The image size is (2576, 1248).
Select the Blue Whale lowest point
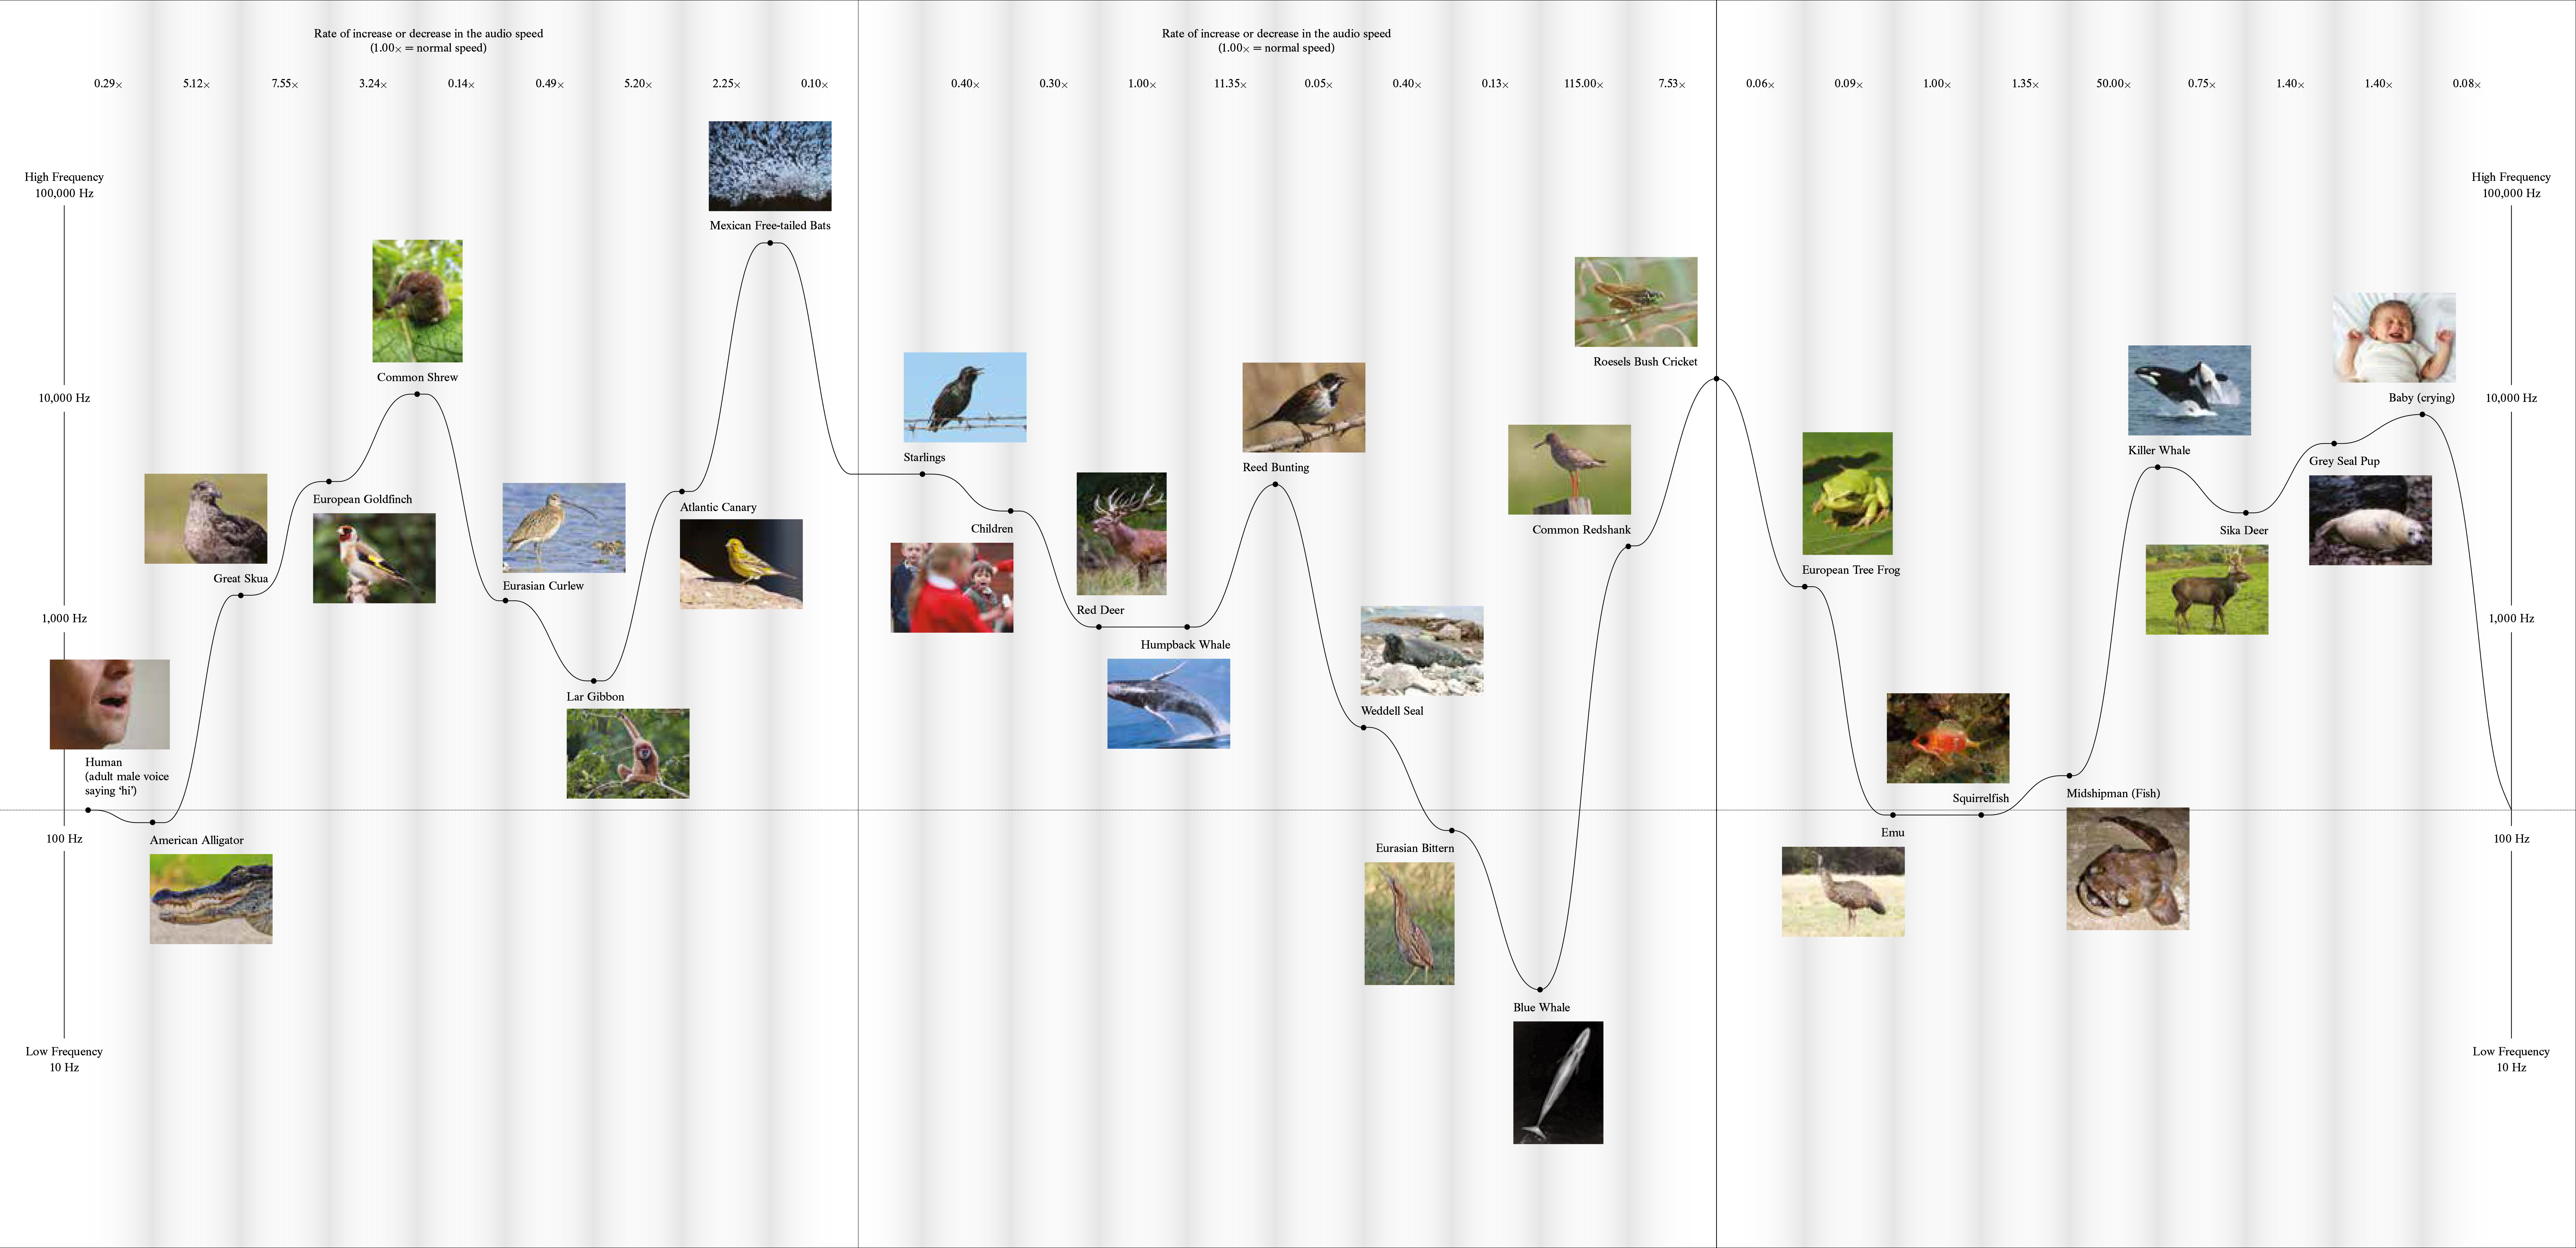(1540, 990)
